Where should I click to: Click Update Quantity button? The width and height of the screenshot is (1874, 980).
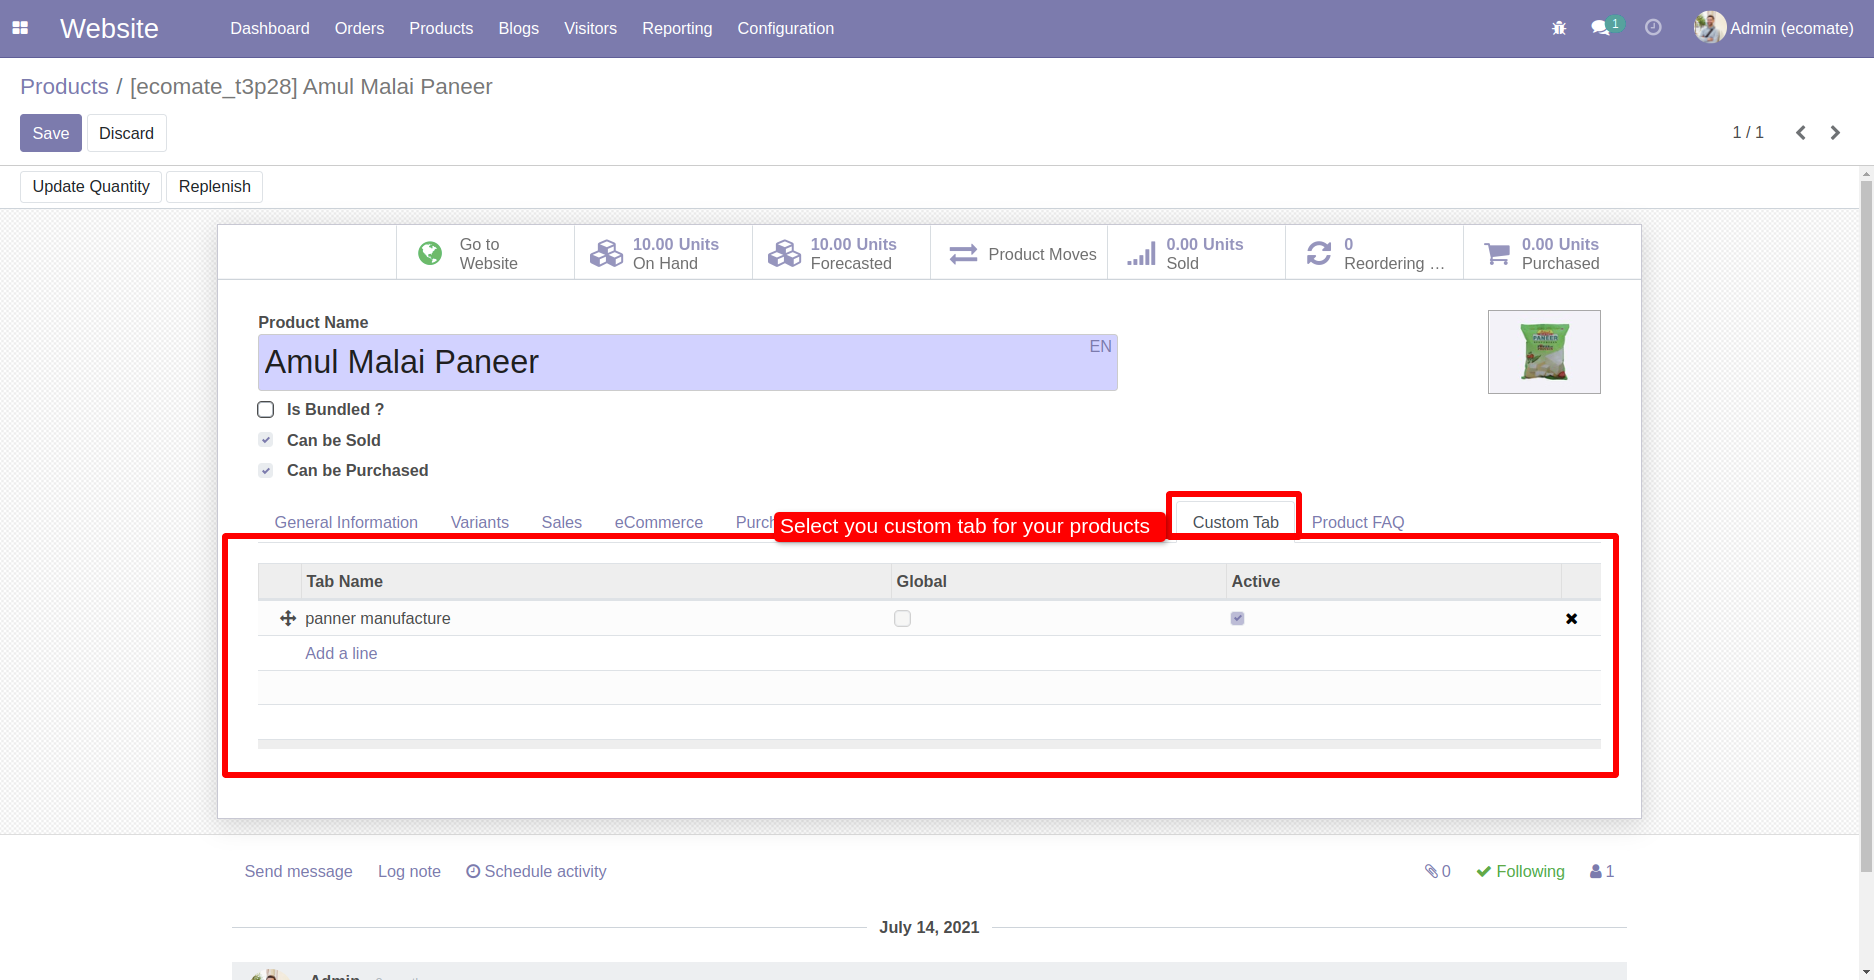91,187
